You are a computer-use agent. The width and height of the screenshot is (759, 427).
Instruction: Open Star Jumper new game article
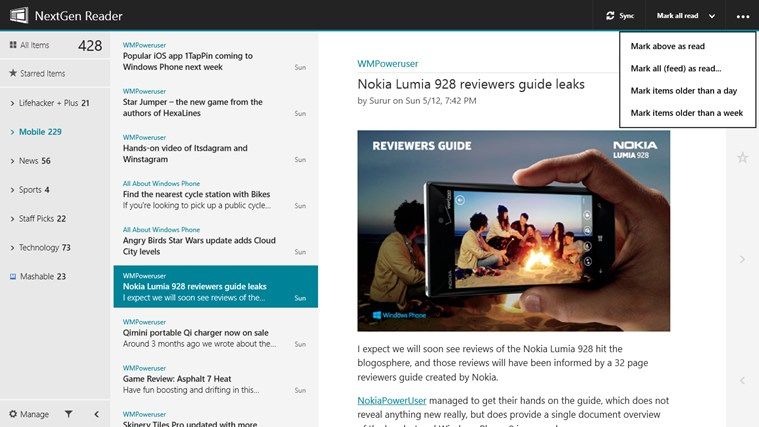coord(215,103)
